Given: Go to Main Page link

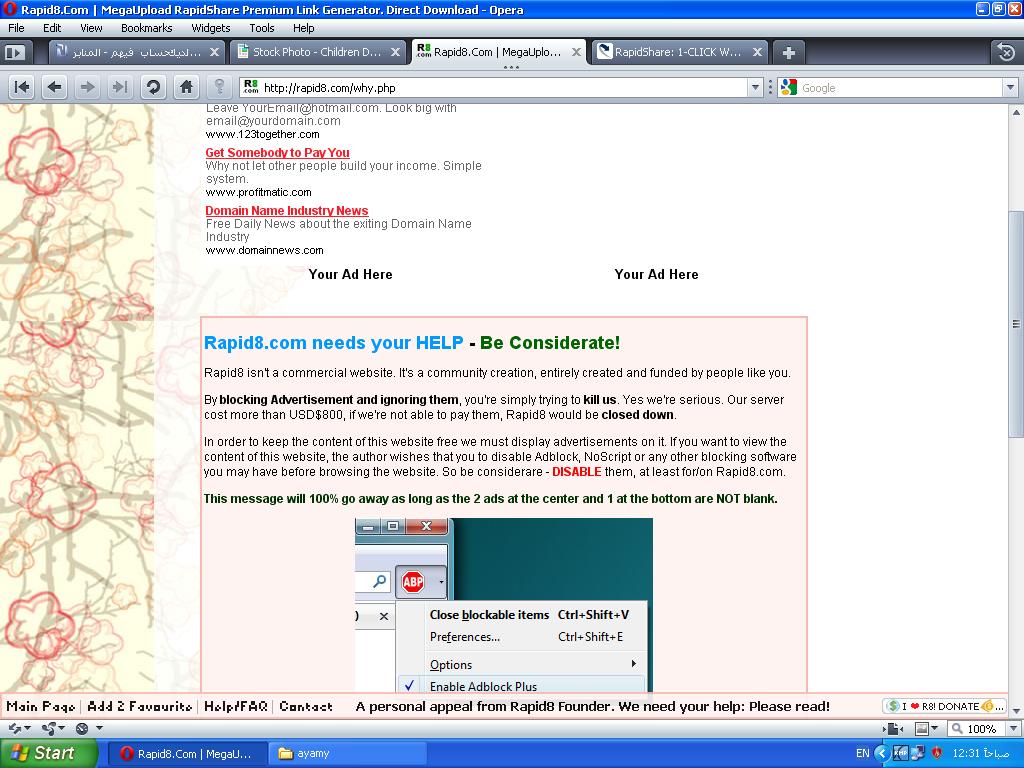Looking at the screenshot, I should click(x=40, y=706).
